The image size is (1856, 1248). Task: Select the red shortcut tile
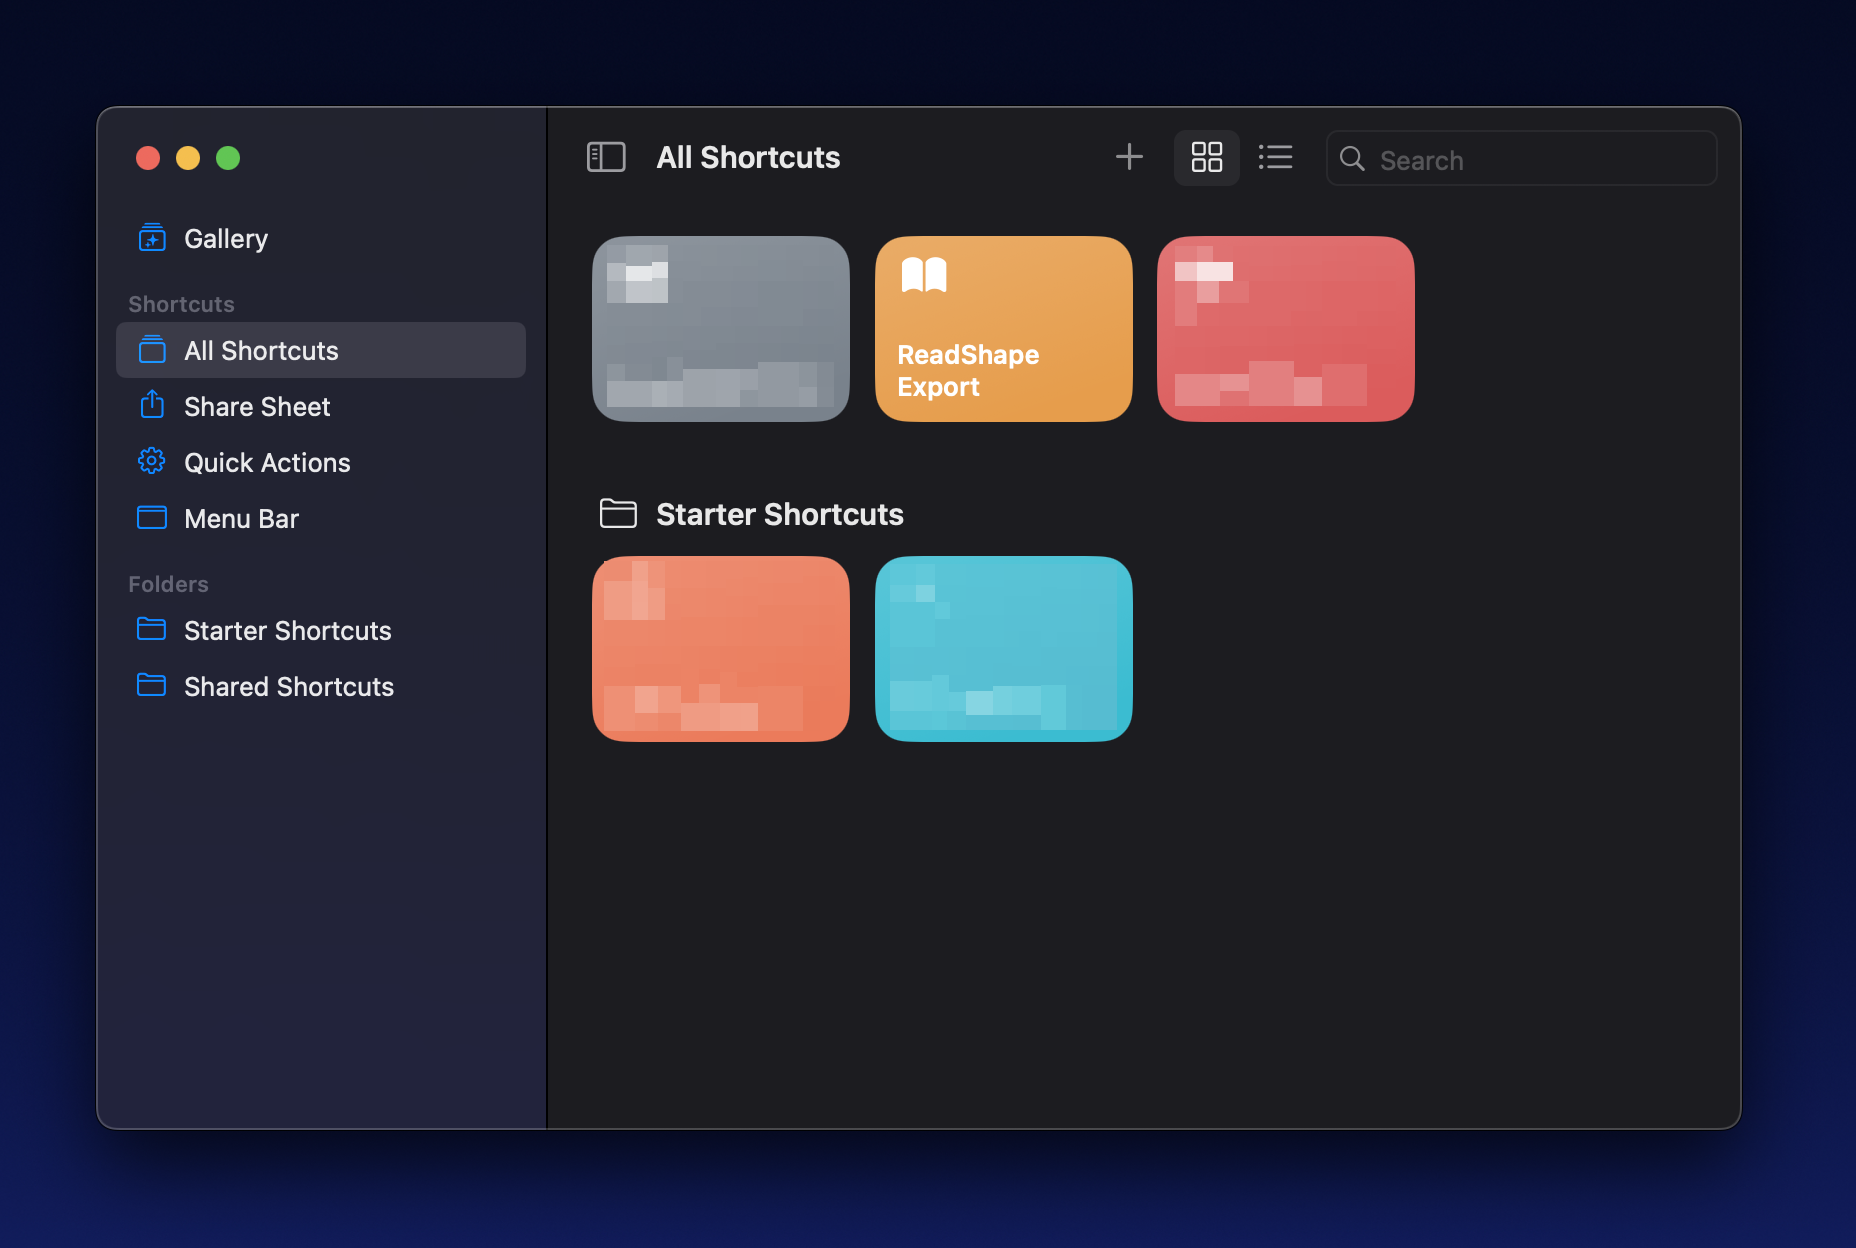tap(1285, 329)
